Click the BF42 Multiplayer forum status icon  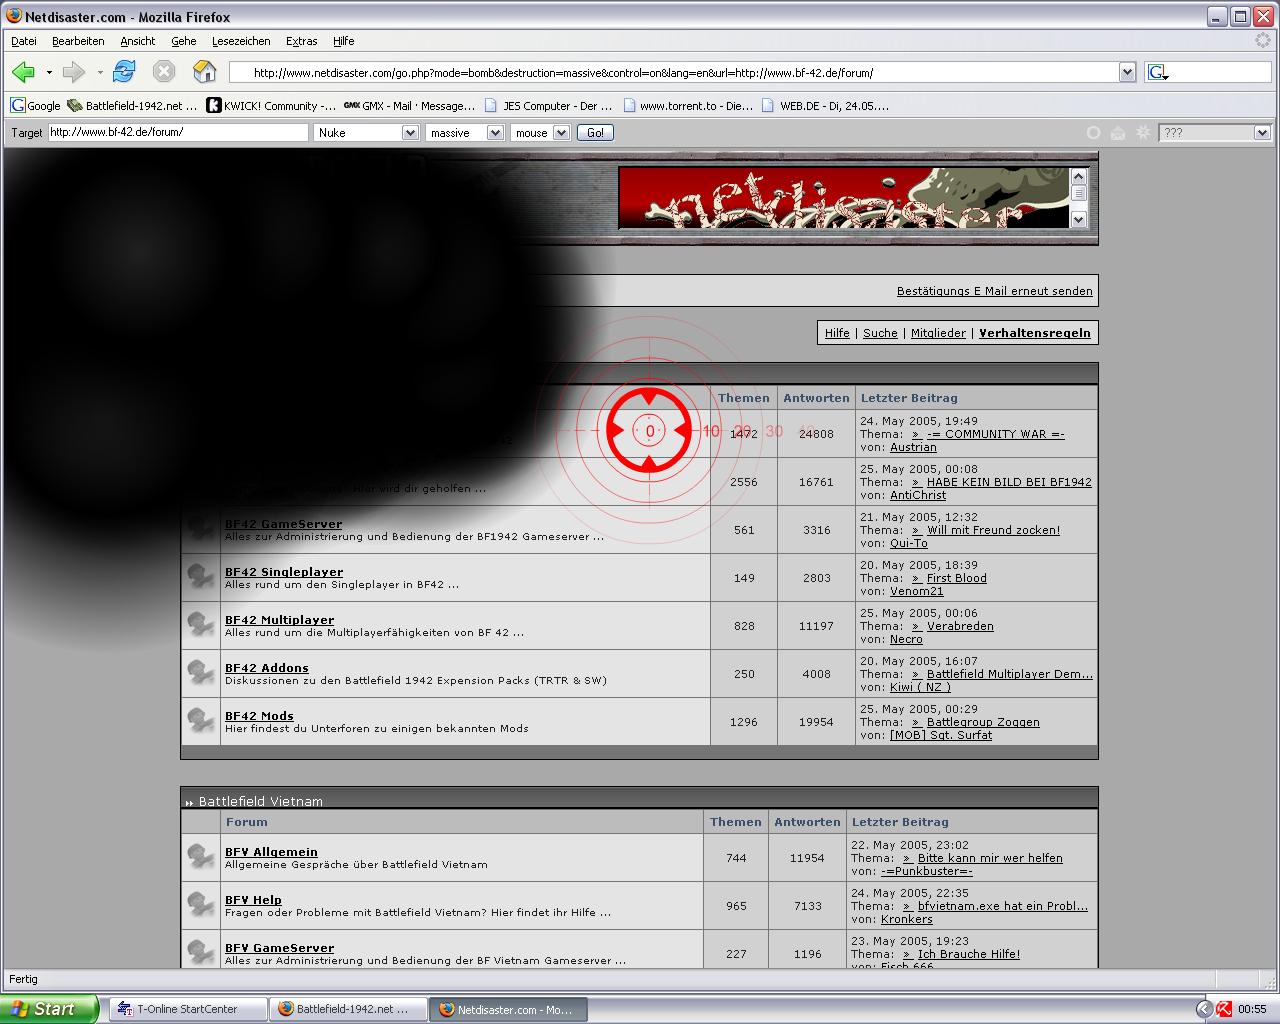click(x=201, y=625)
